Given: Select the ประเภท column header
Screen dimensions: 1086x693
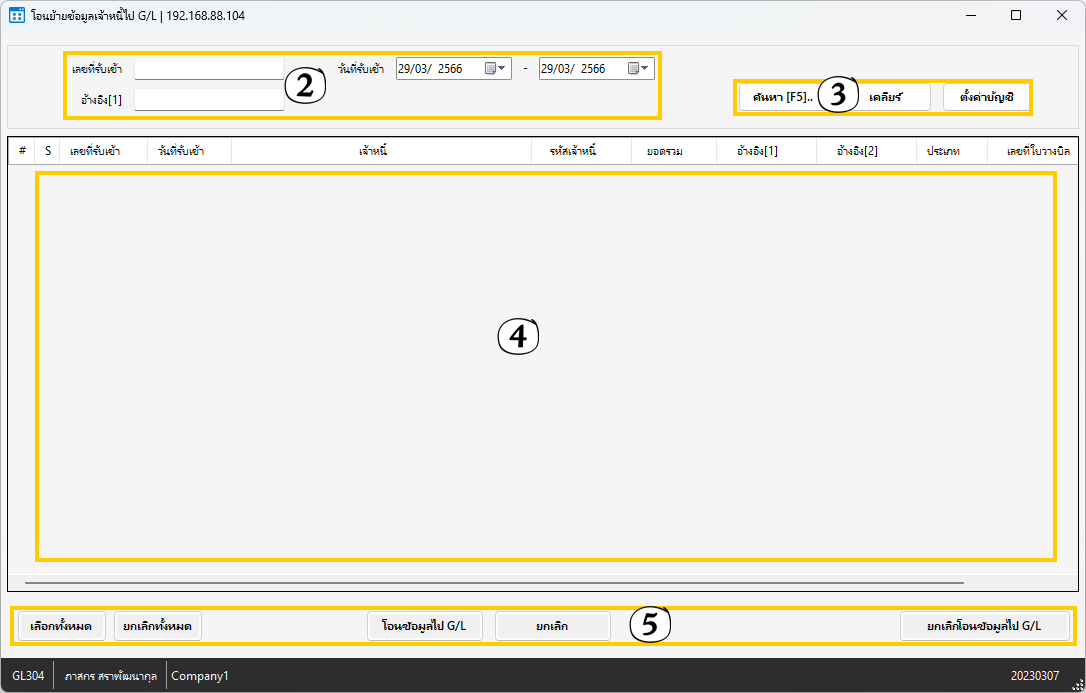Looking at the screenshot, I should point(943,151).
